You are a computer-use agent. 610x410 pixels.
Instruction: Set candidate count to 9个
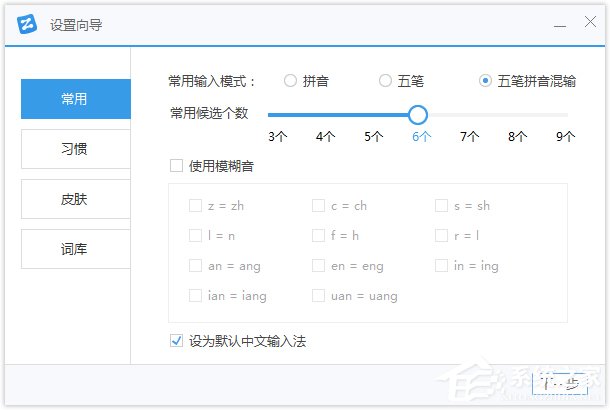[x=566, y=136]
